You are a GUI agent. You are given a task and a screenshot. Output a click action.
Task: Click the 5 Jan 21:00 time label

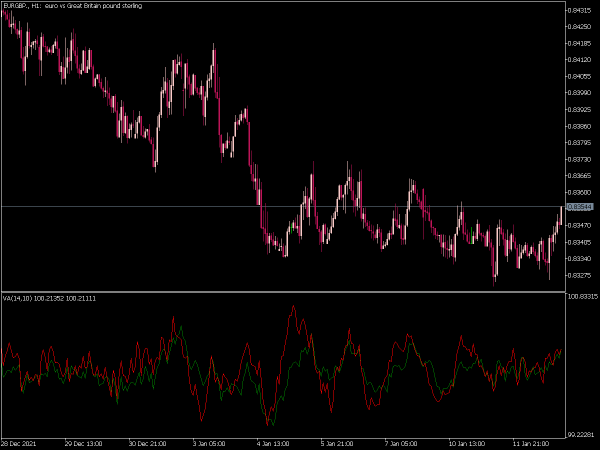[338, 444]
